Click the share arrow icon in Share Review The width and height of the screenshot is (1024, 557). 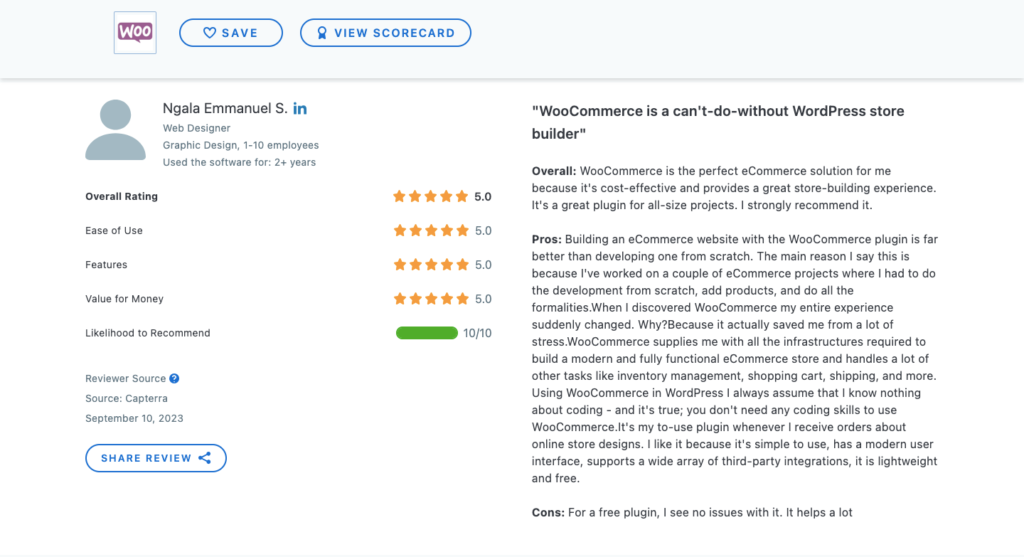point(204,458)
